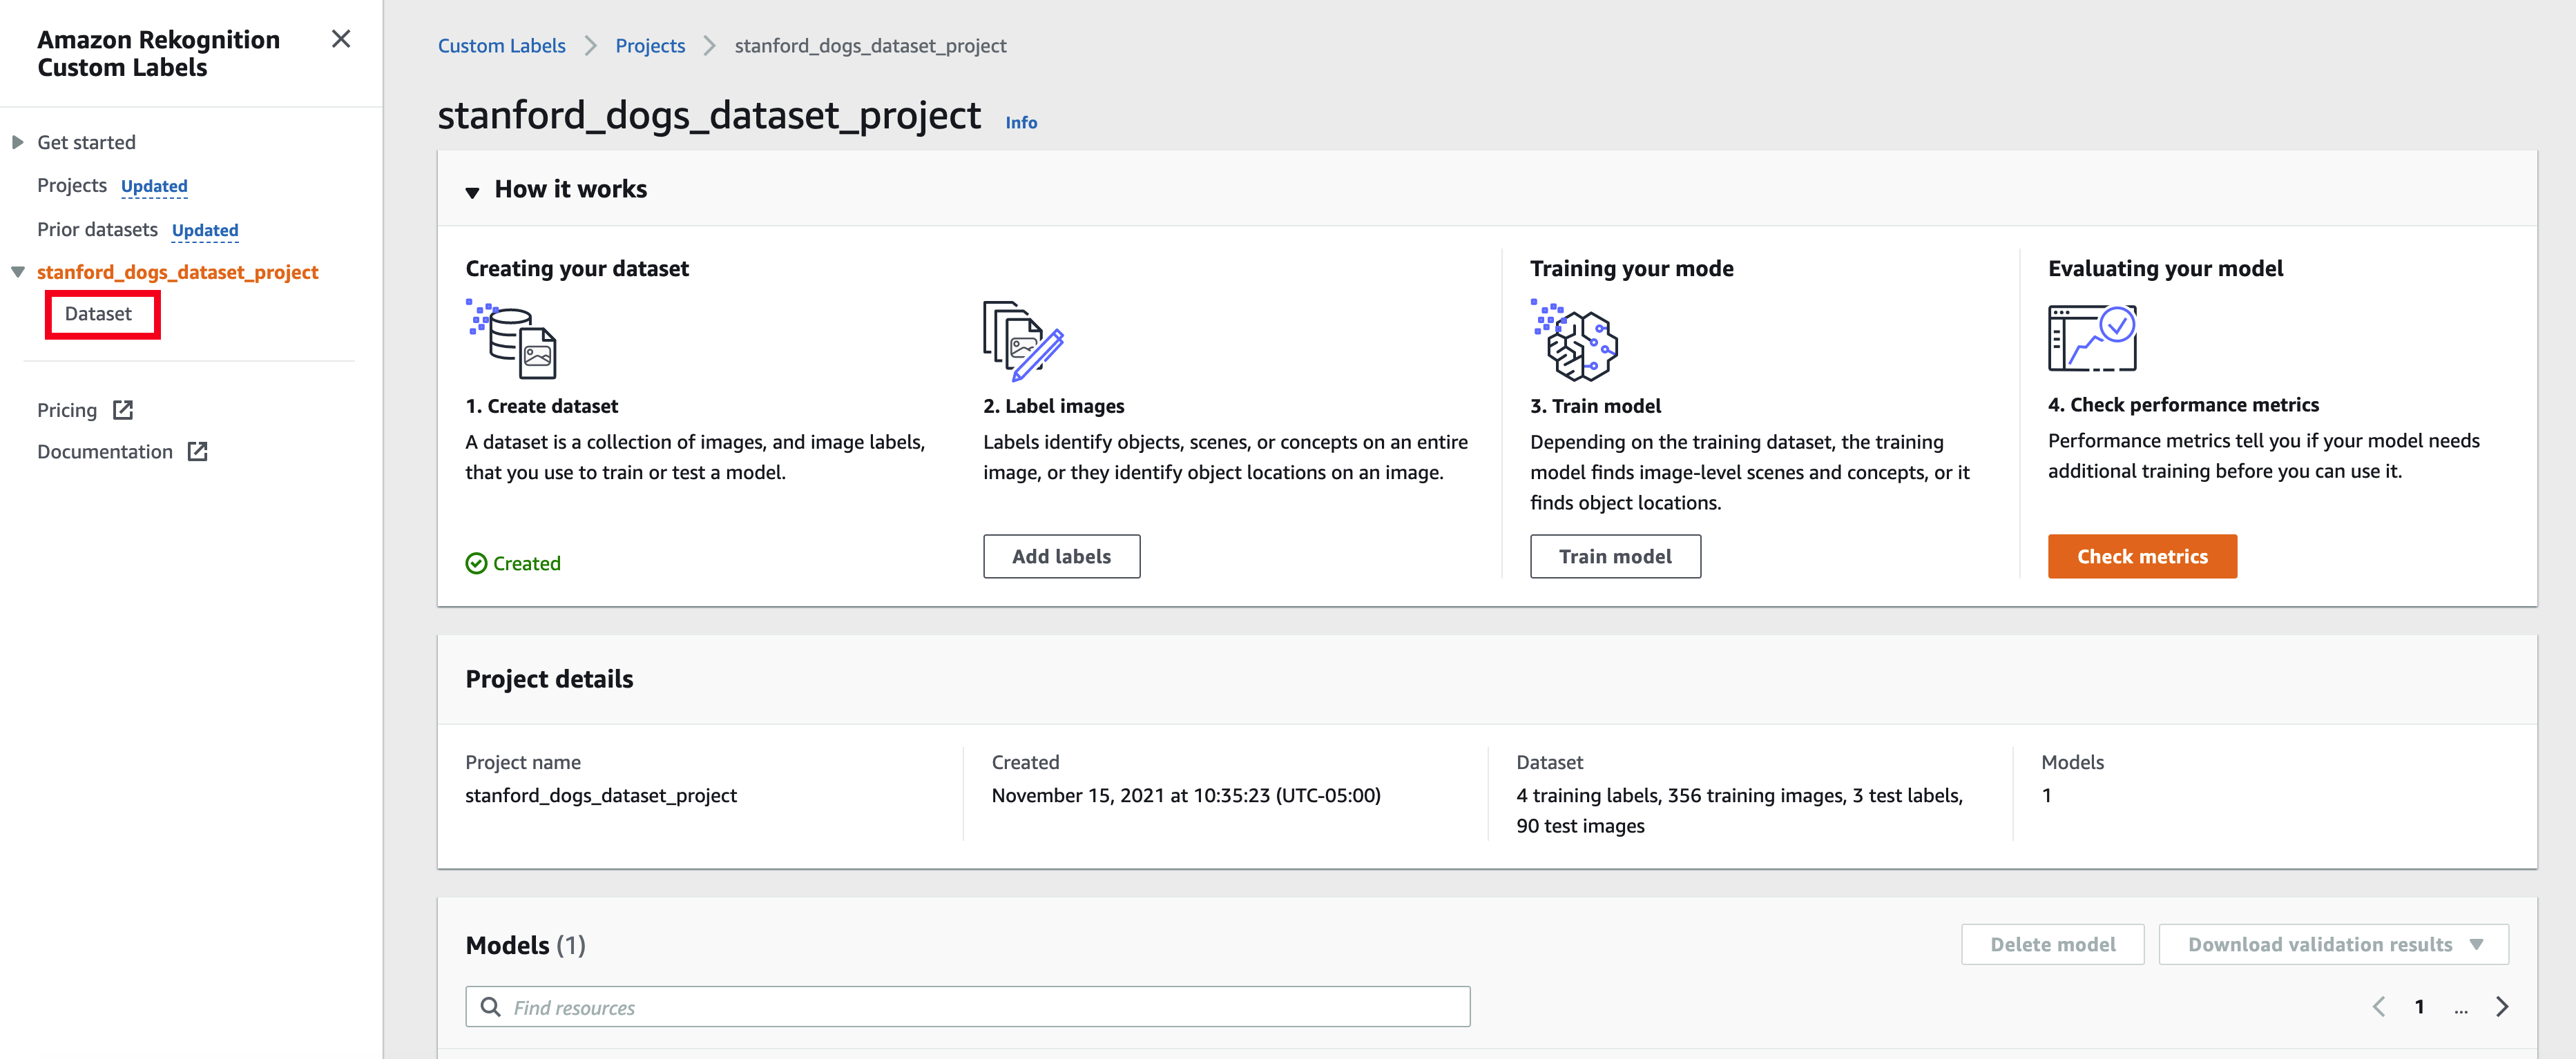
Task: Click the Train model brain icon
Action: click(x=1574, y=340)
